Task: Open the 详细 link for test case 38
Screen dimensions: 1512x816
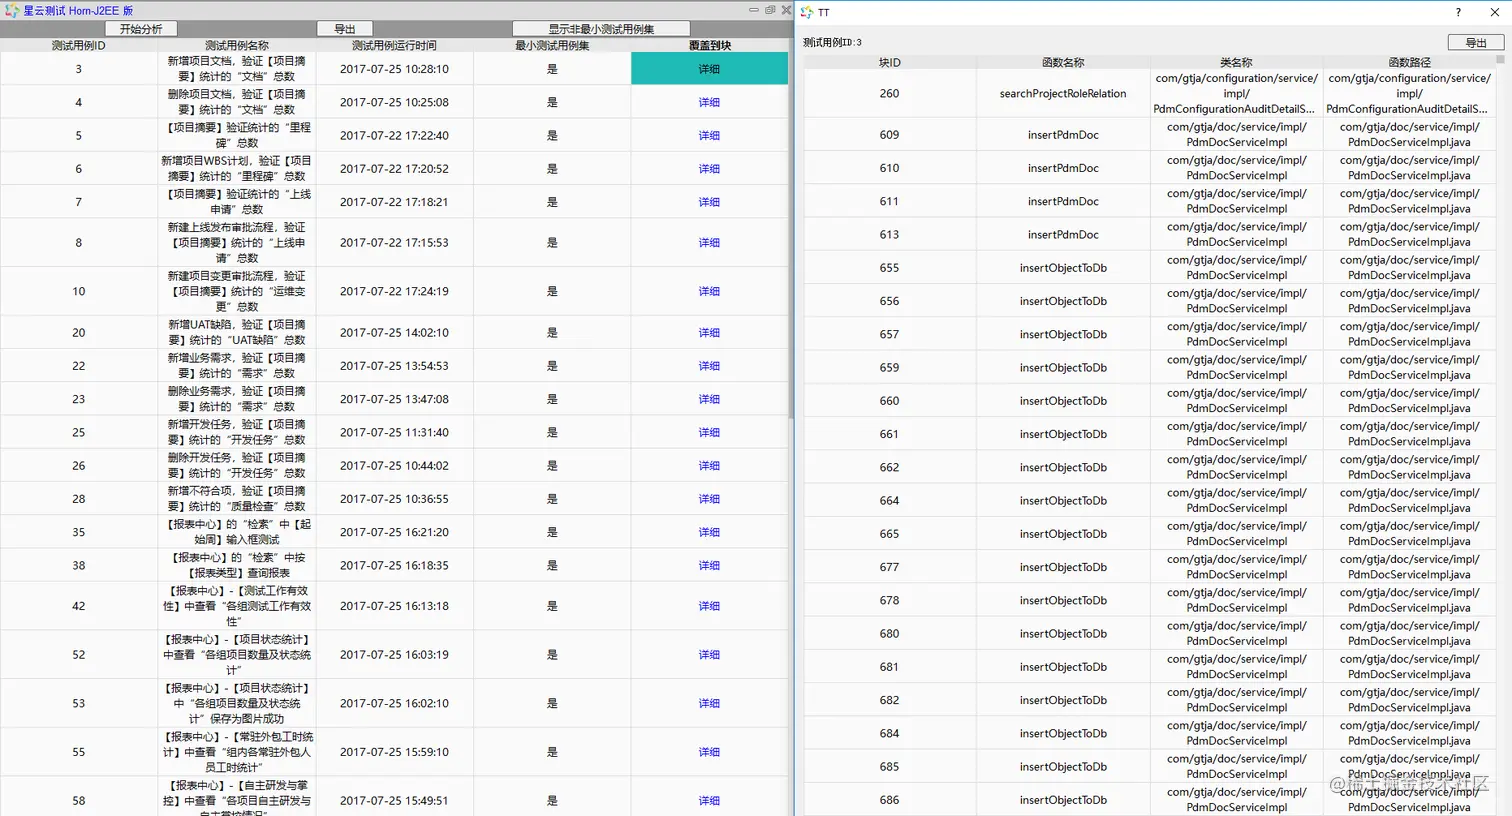Action: click(709, 565)
